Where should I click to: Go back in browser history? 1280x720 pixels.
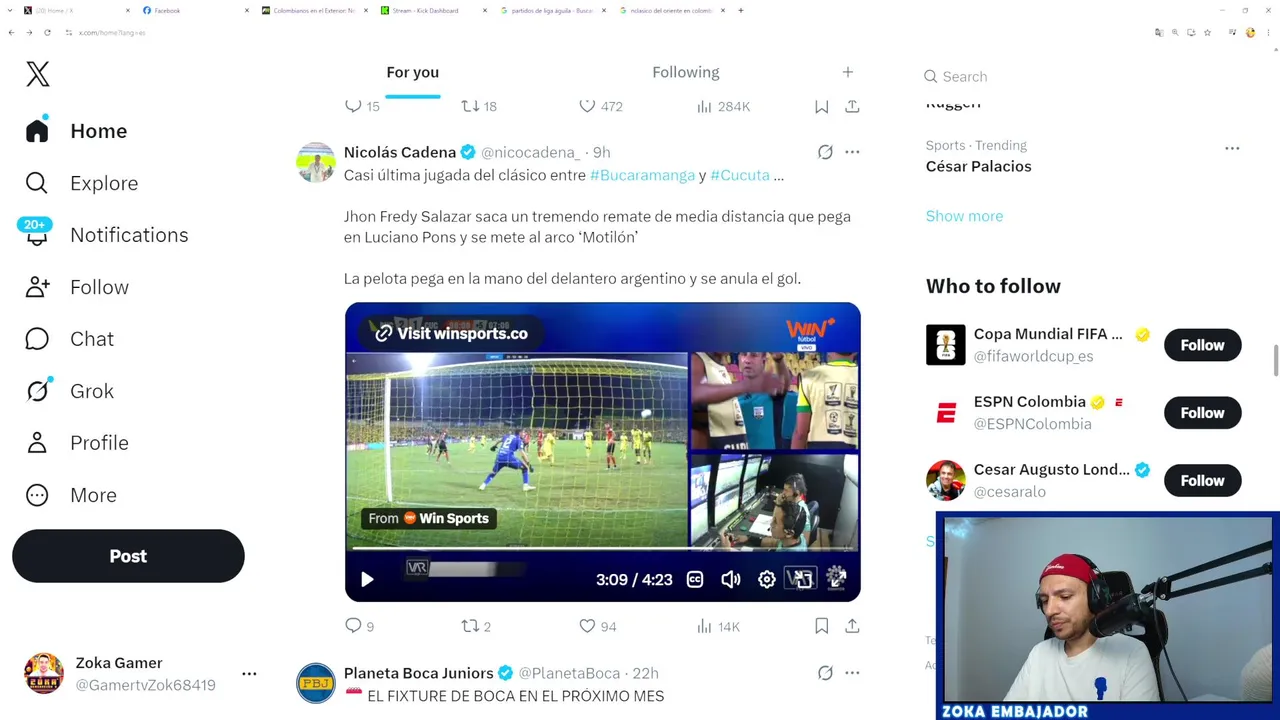11,32
